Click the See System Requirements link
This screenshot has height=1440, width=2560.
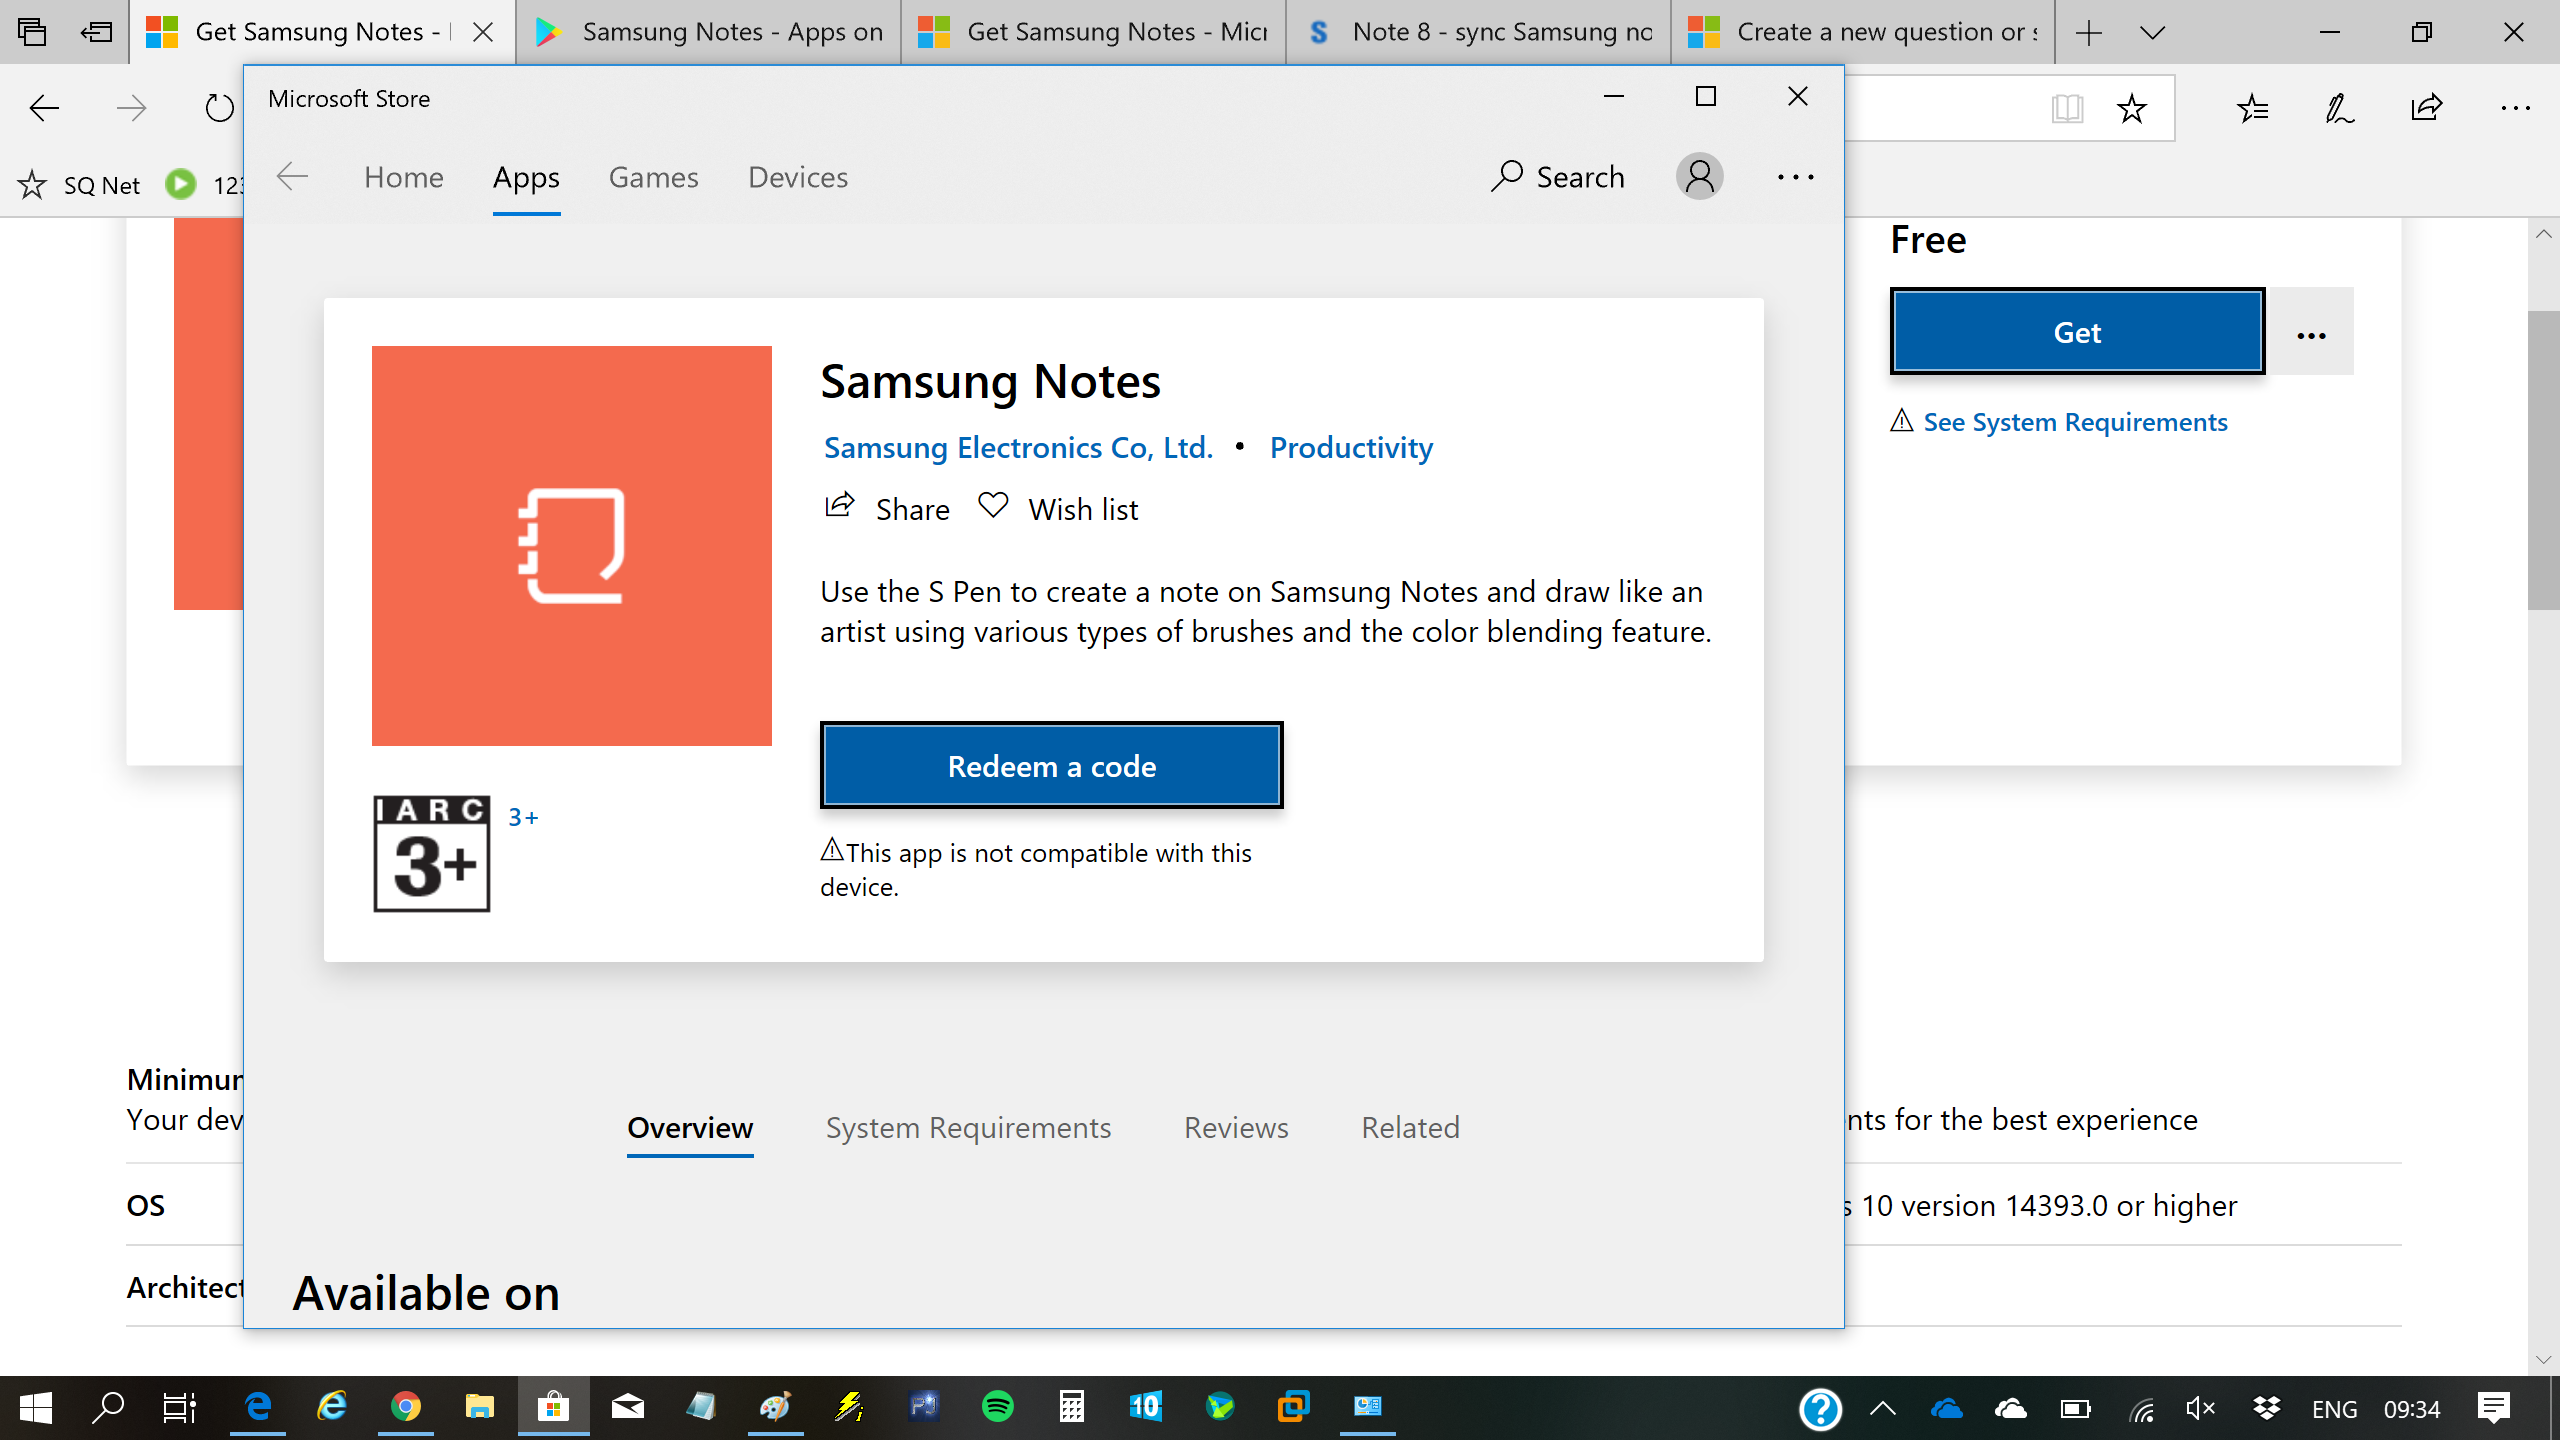point(2075,420)
